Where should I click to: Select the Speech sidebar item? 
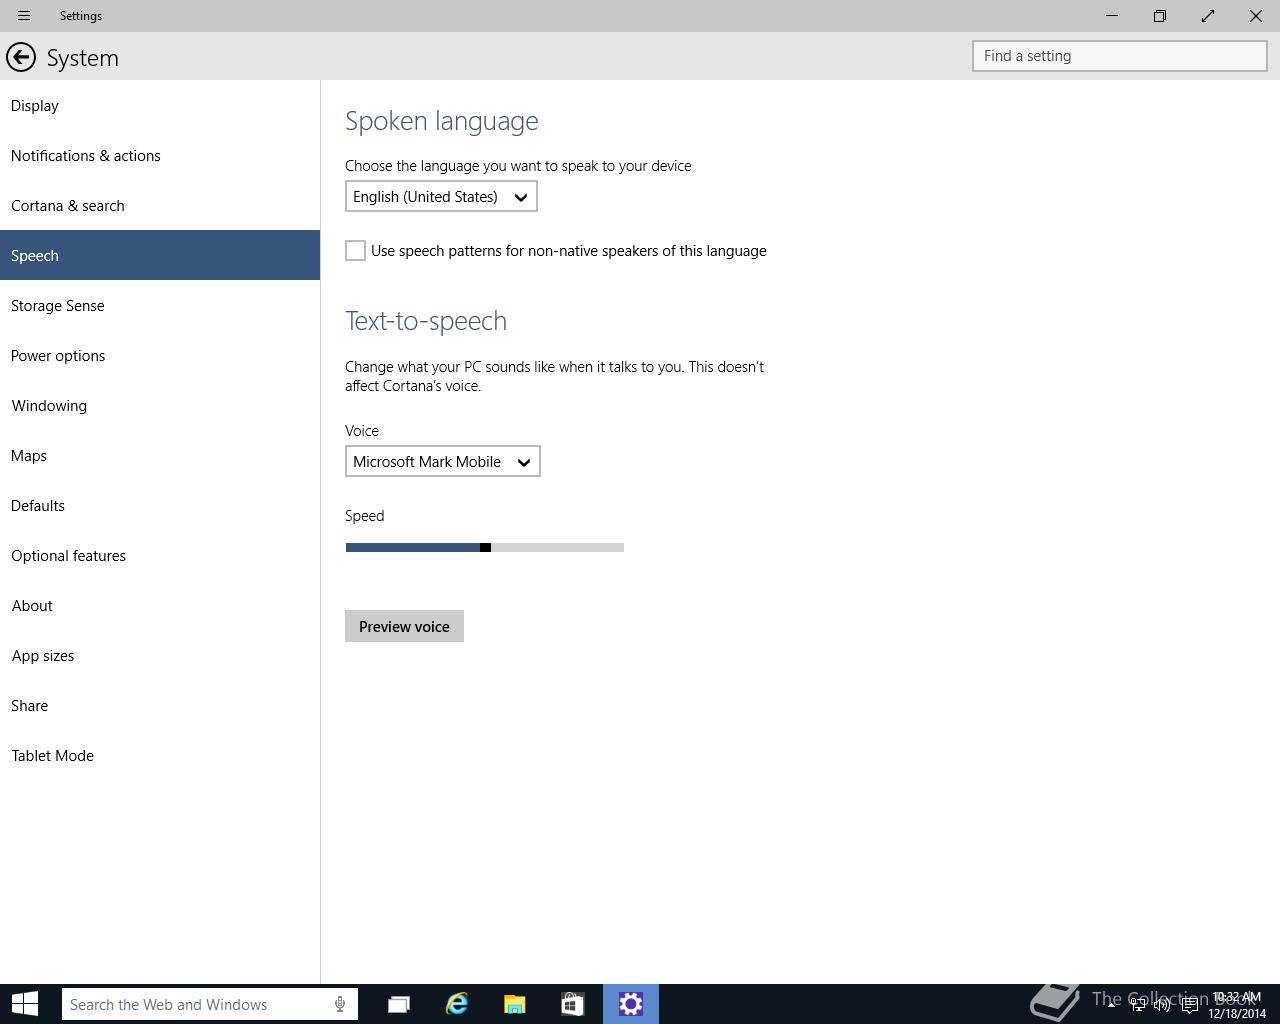point(160,255)
